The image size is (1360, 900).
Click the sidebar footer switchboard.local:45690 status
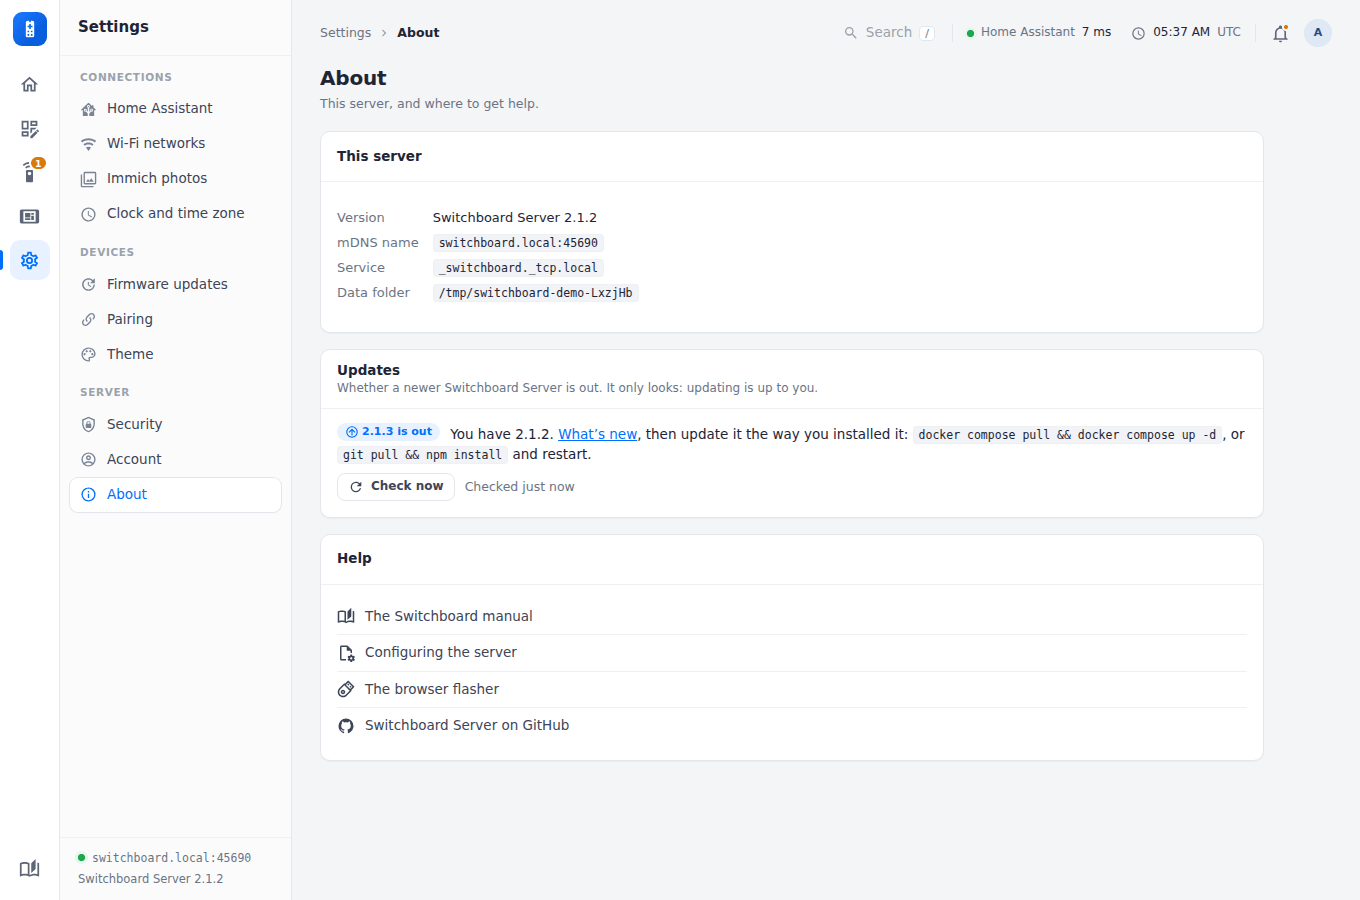(x=165, y=858)
